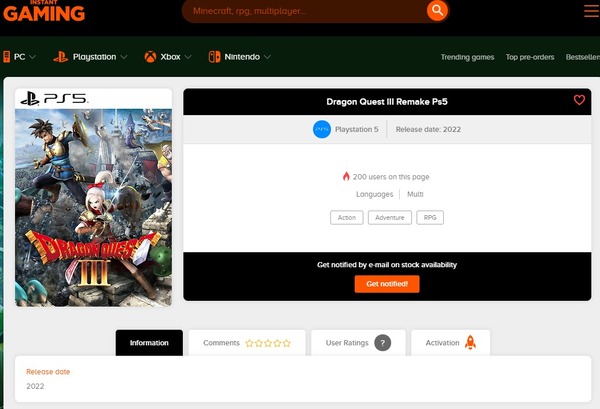
Task: Click the Multi languages value
Action: (415, 194)
